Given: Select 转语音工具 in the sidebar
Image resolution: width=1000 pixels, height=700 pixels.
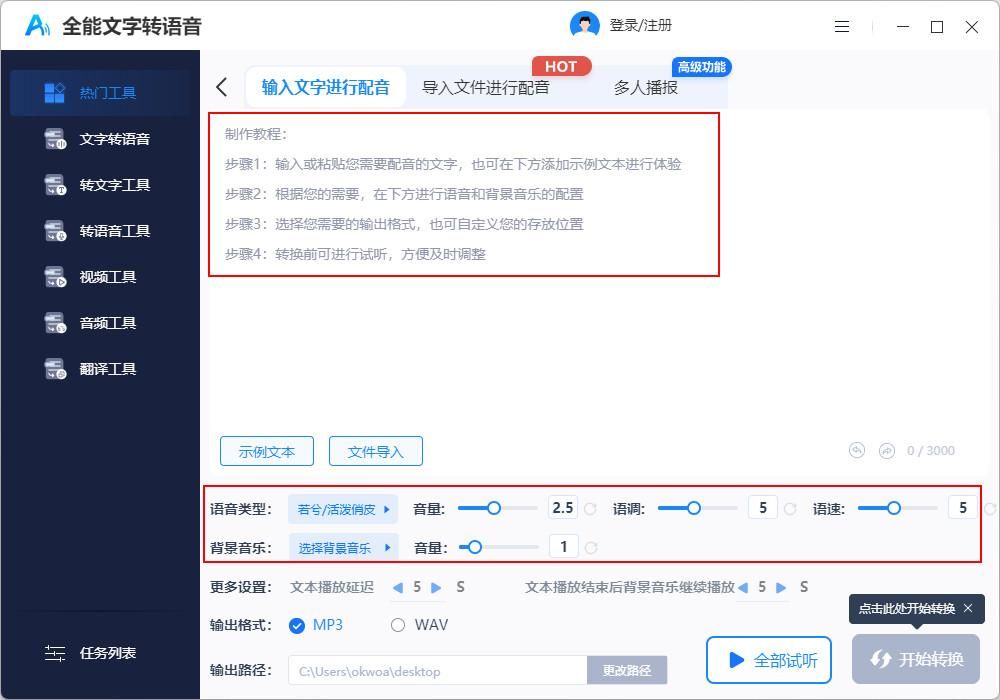Looking at the screenshot, I should tap(100, 231).
